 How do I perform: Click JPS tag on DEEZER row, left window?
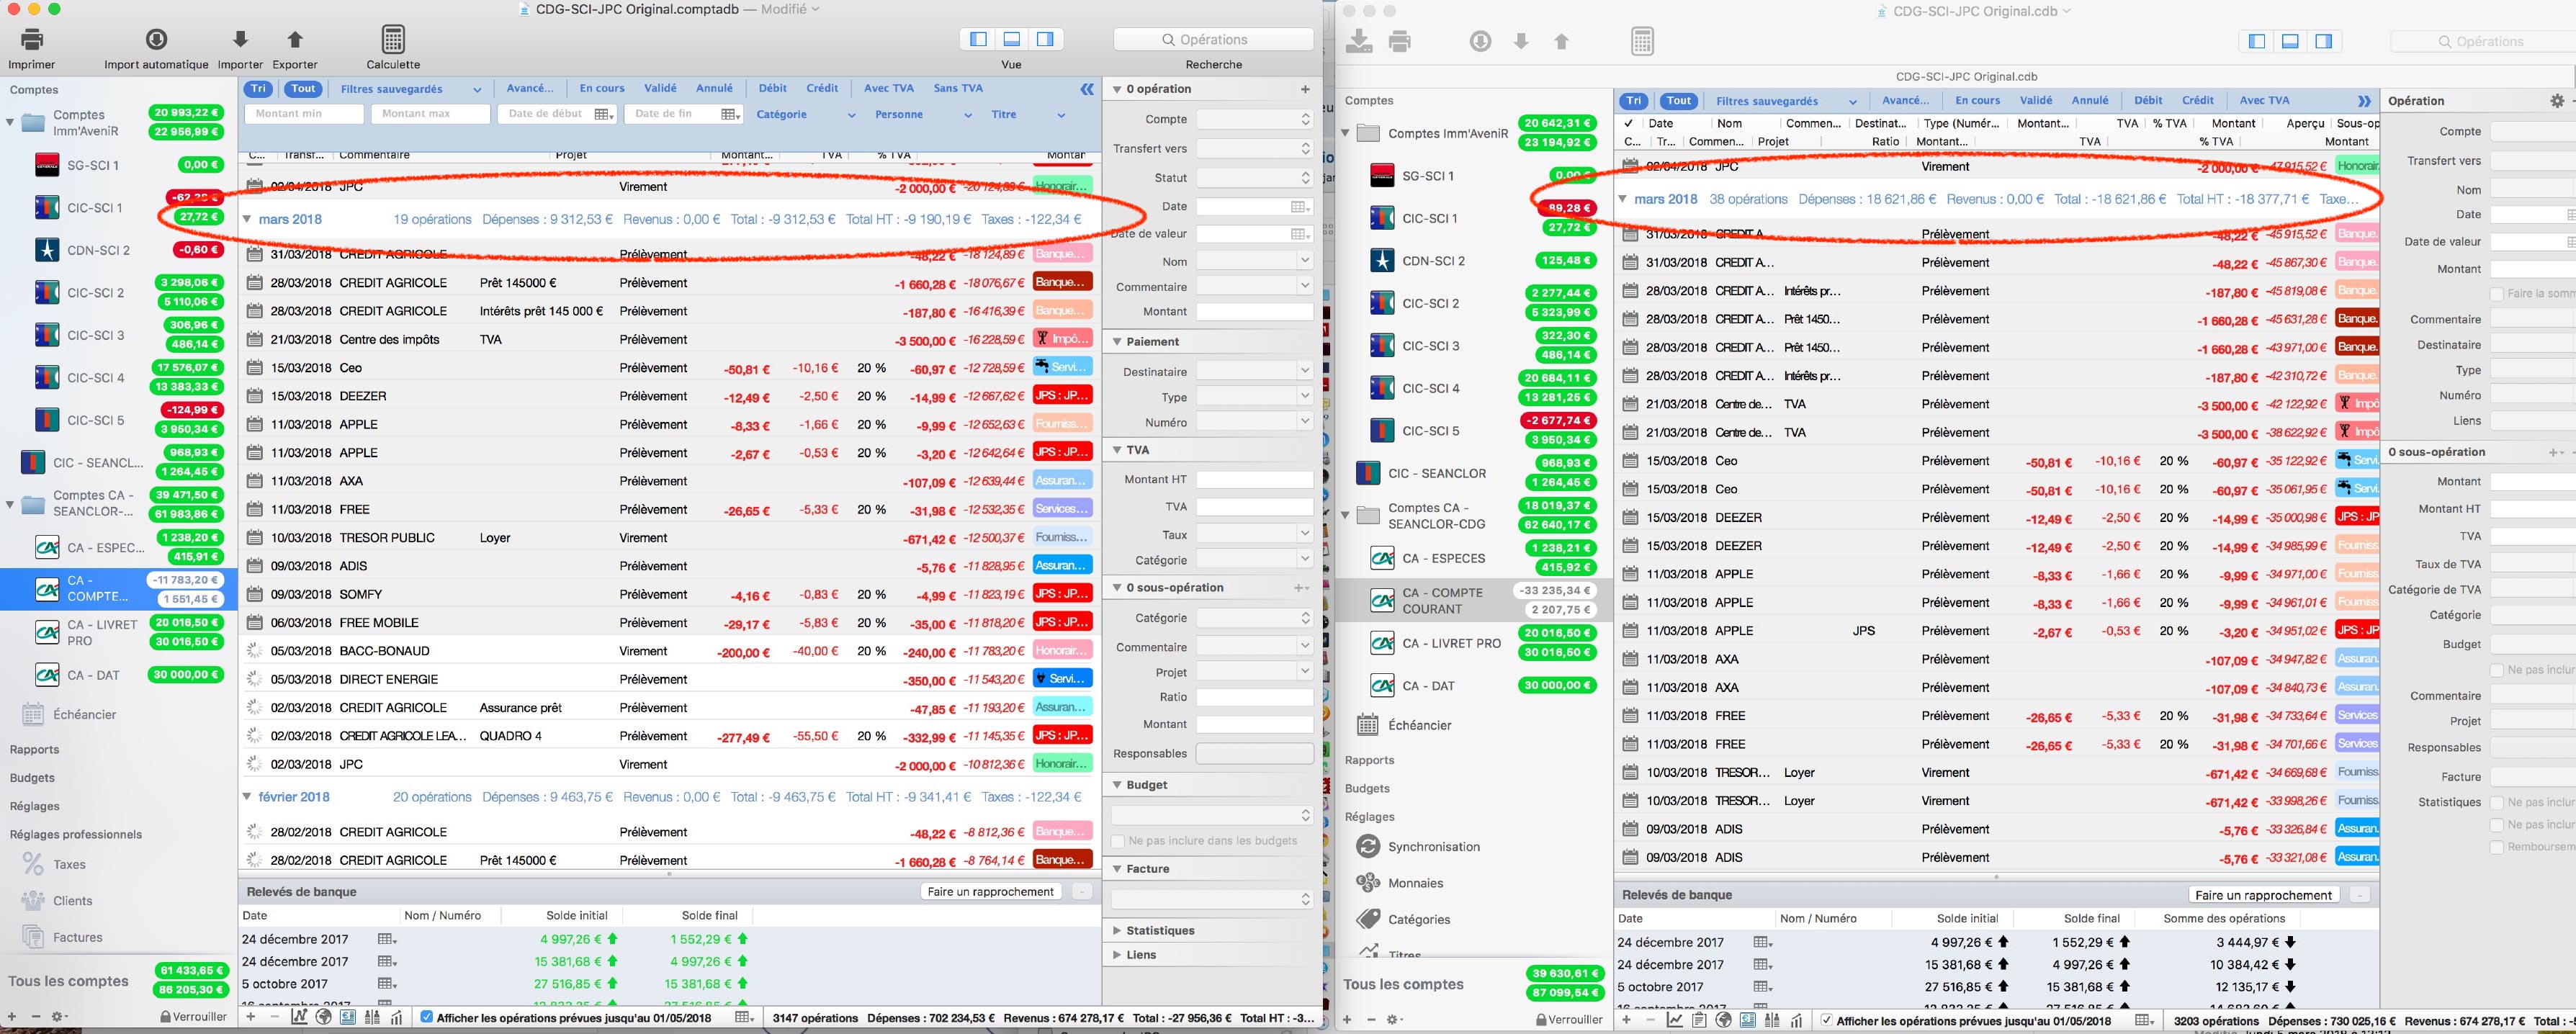1061,396
